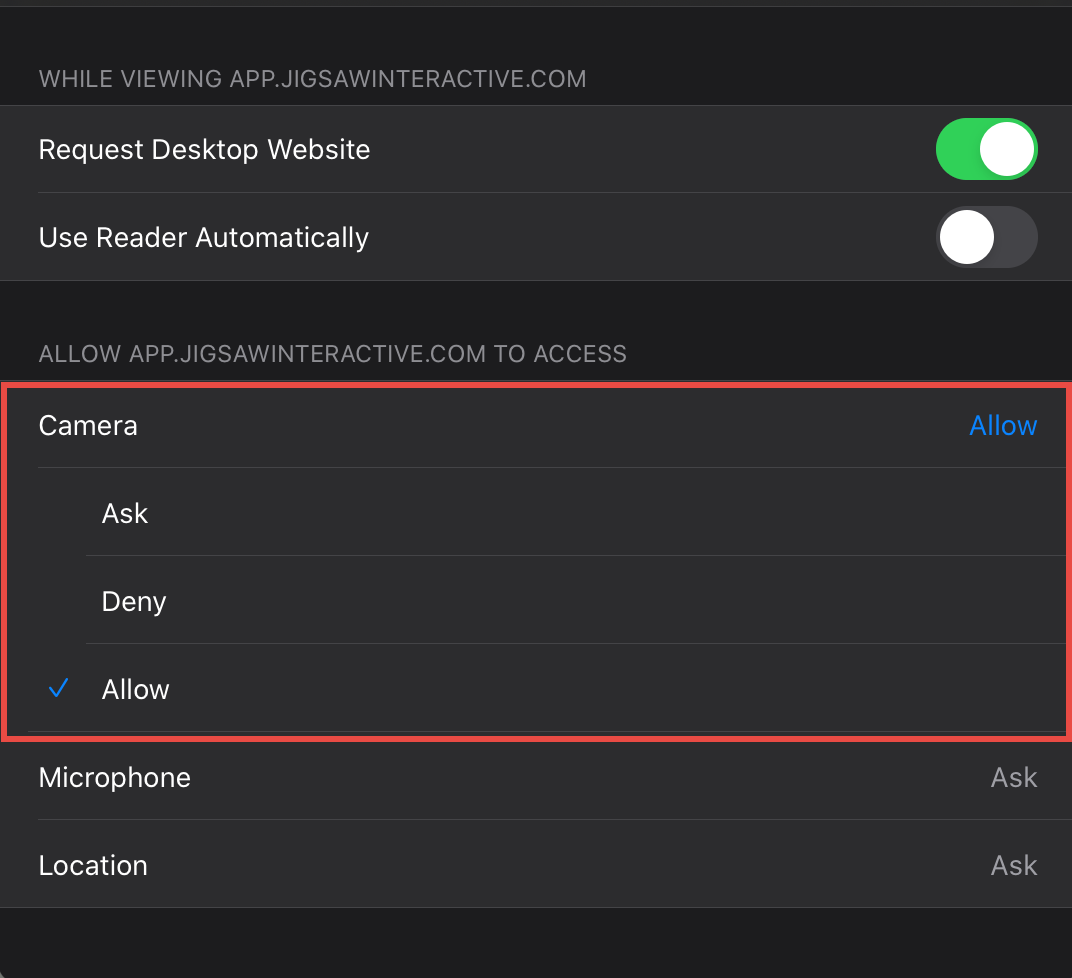
Task: Collapse the Camera permission row
Action: click(88, 426)
